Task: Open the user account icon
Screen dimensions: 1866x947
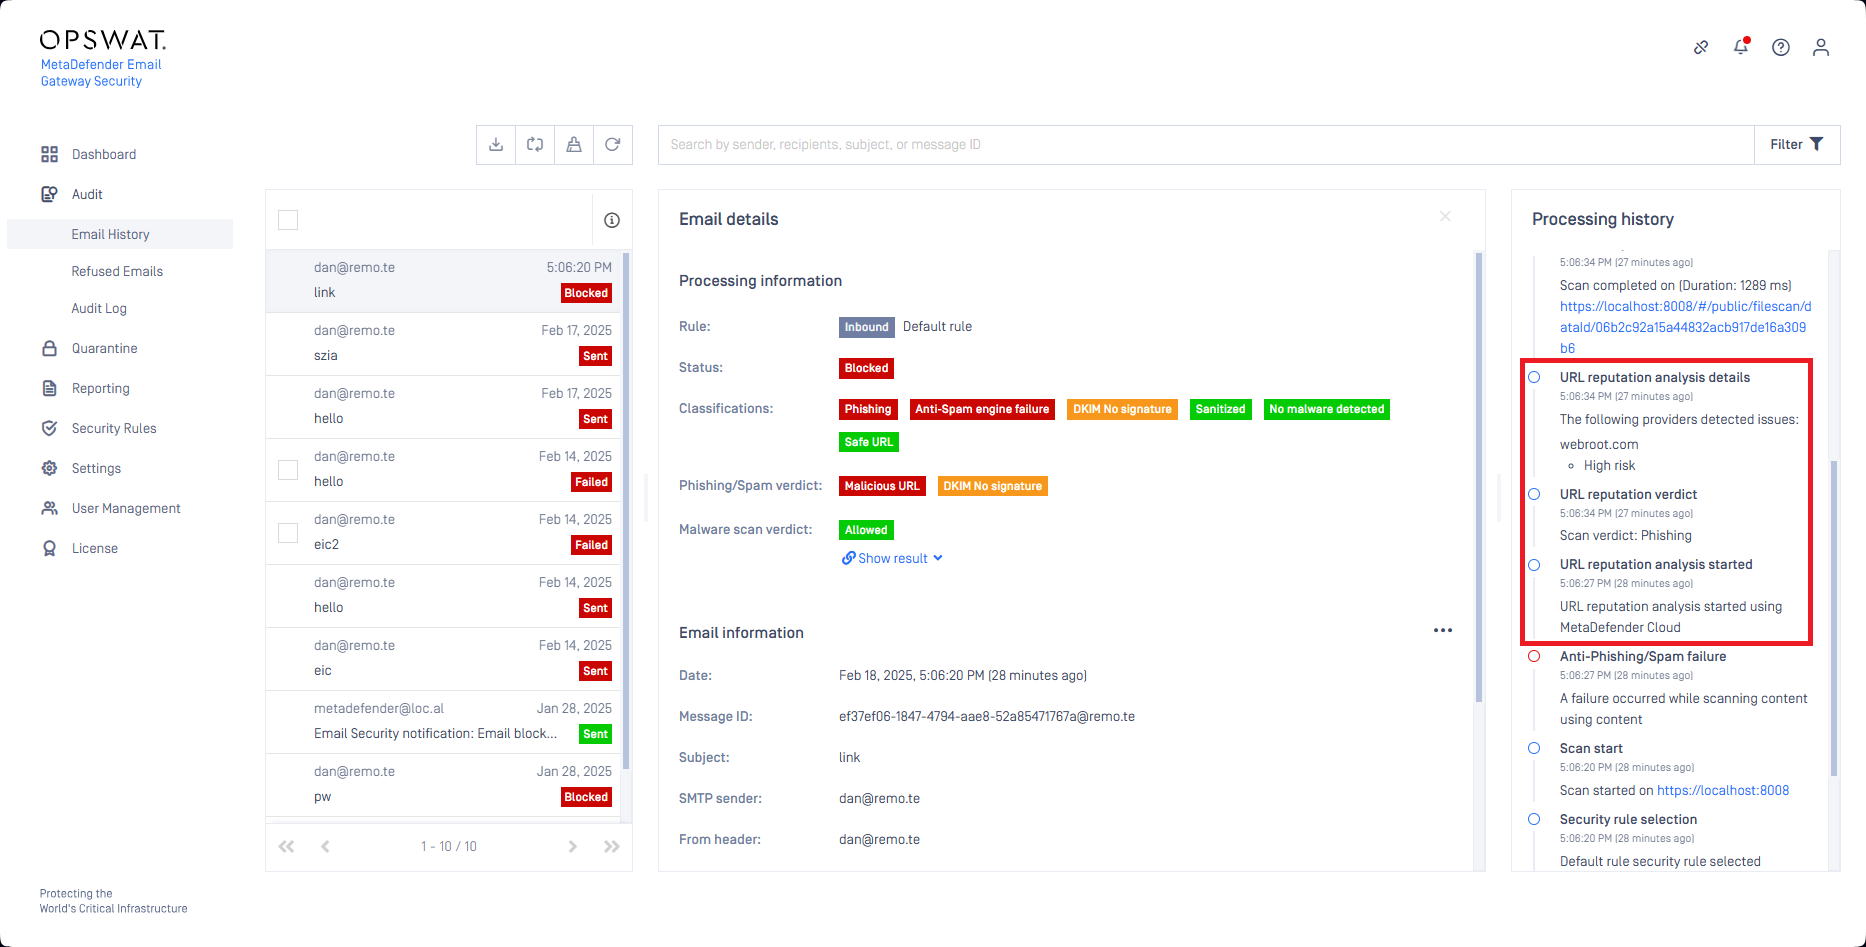Action: [1821, 47]
